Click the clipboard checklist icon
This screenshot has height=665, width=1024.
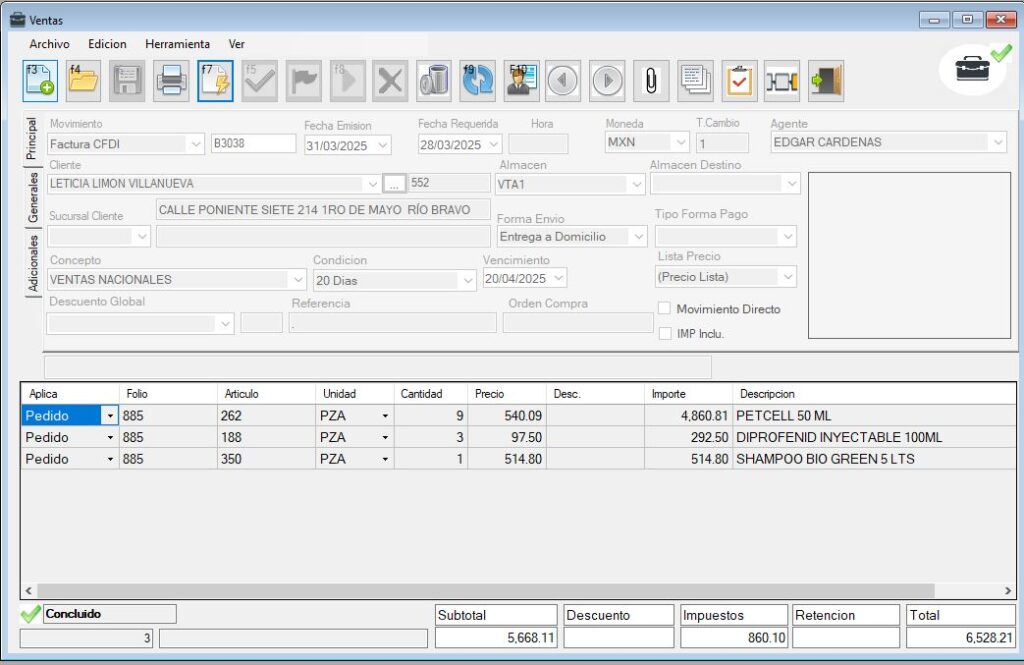point(739,81)
